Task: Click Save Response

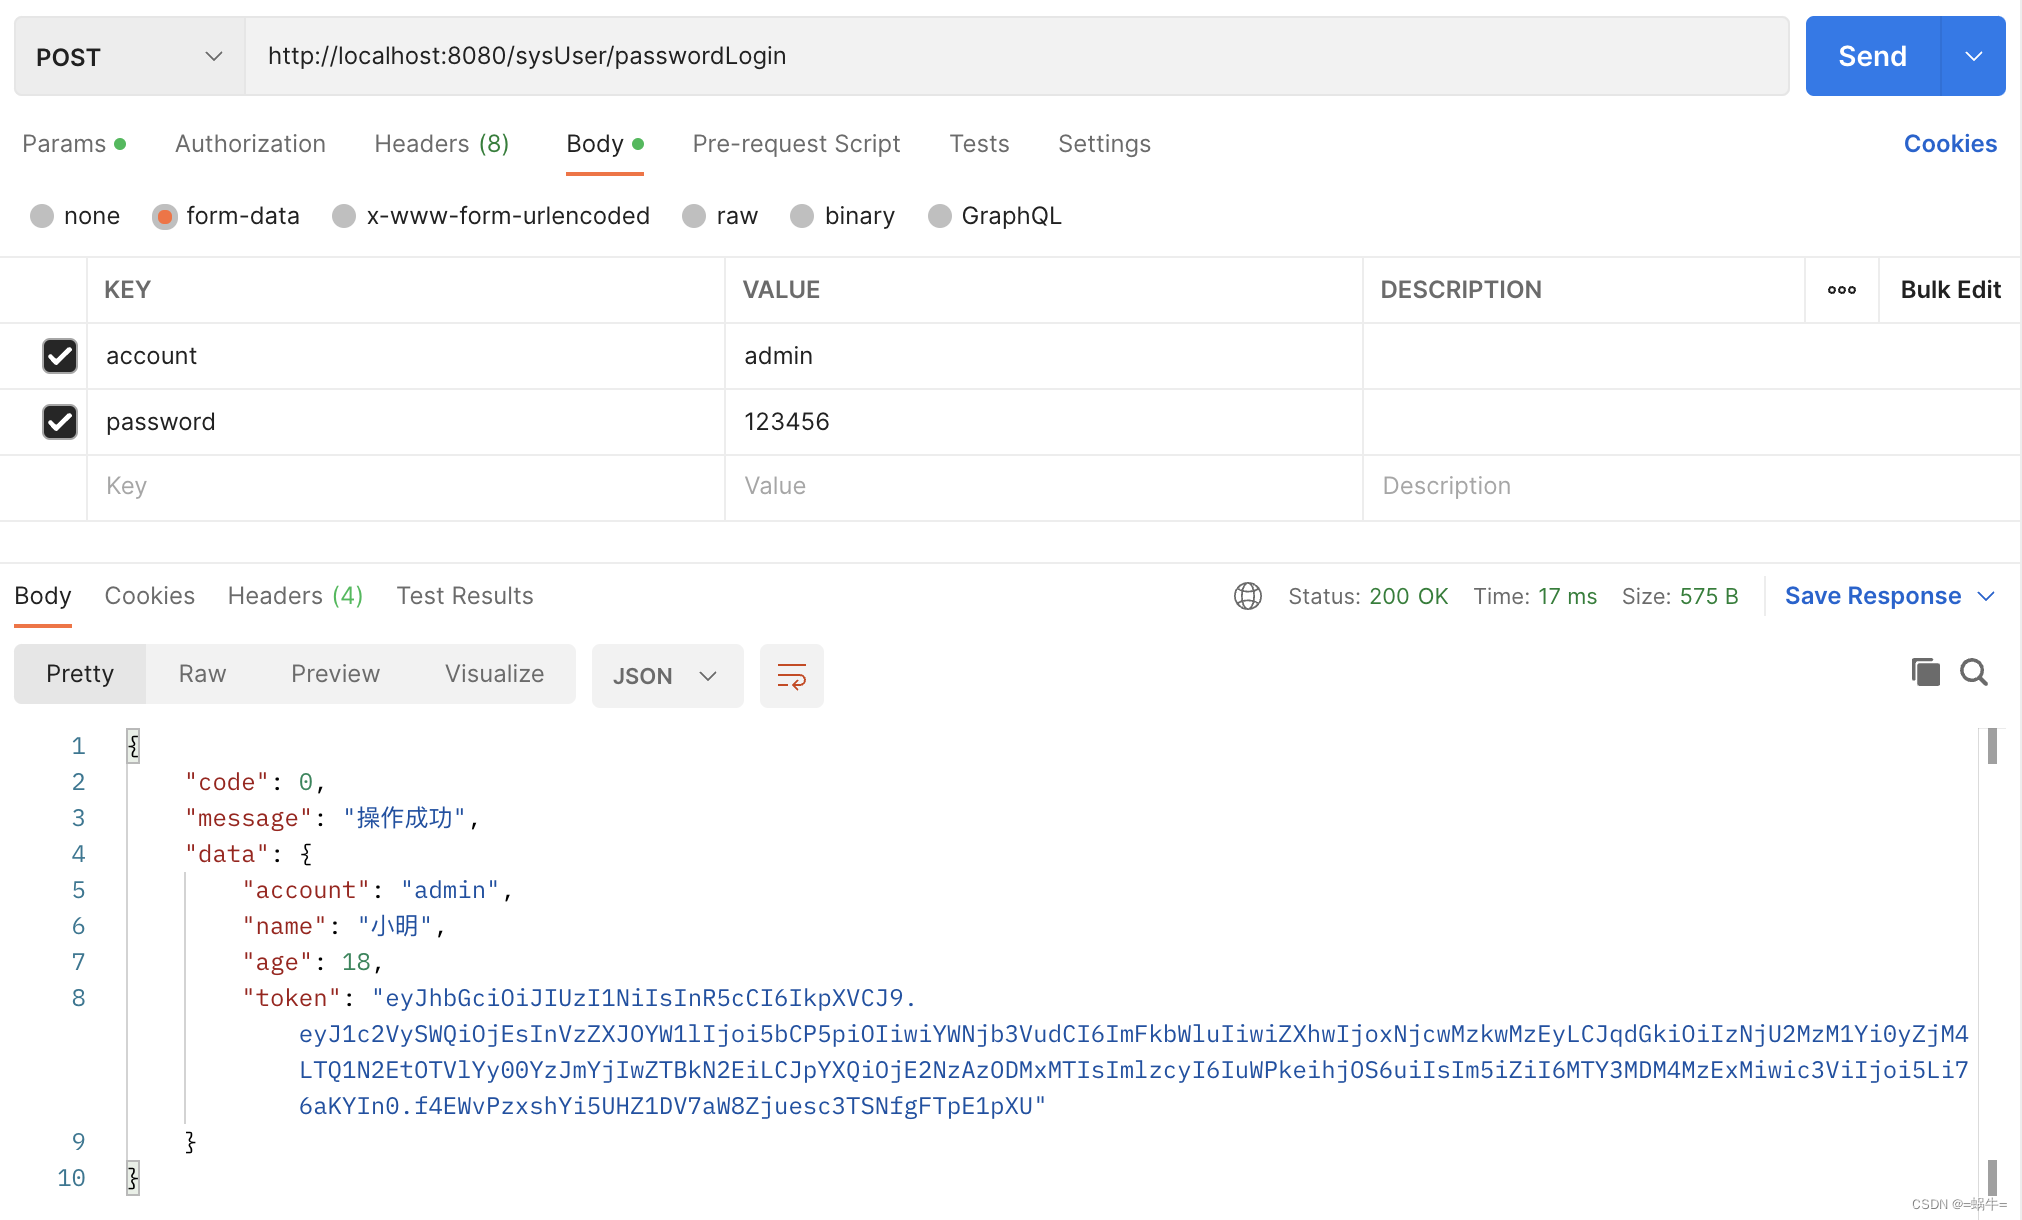Action: (x=1873, y=596)
